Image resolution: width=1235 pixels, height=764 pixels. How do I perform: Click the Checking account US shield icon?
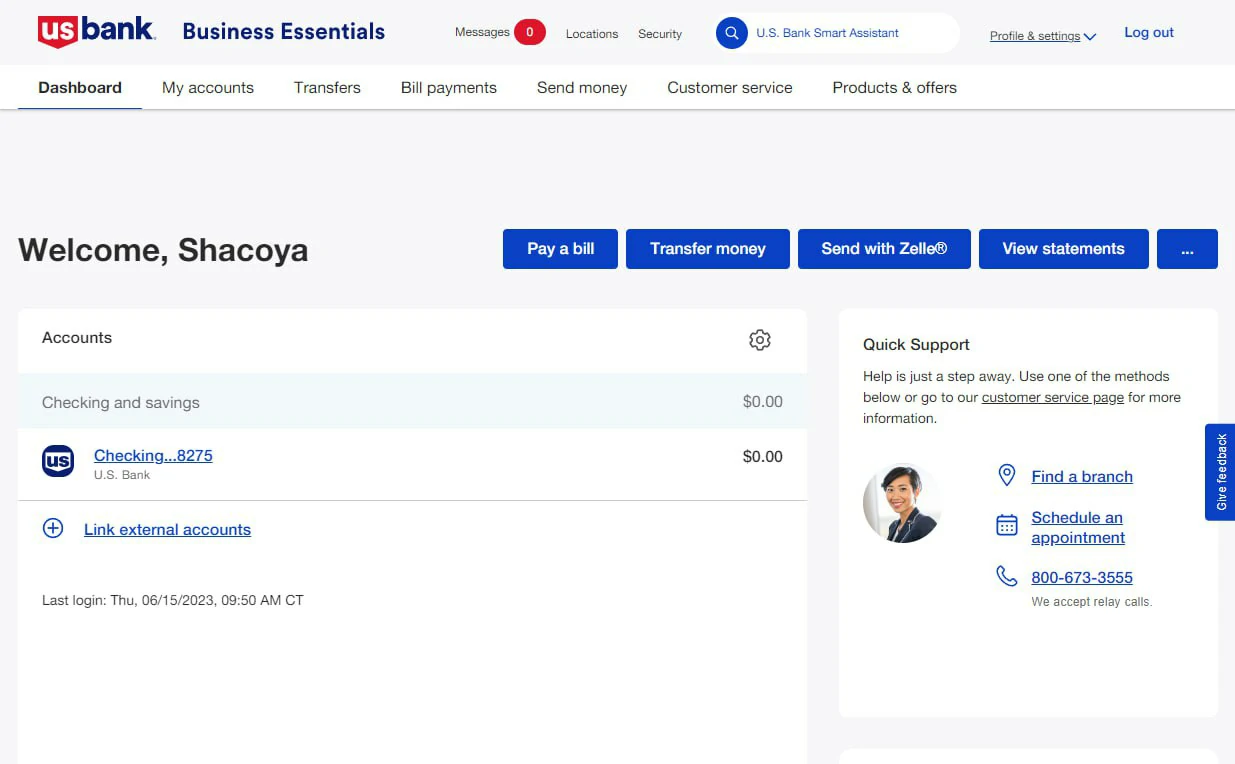point(58,461)
